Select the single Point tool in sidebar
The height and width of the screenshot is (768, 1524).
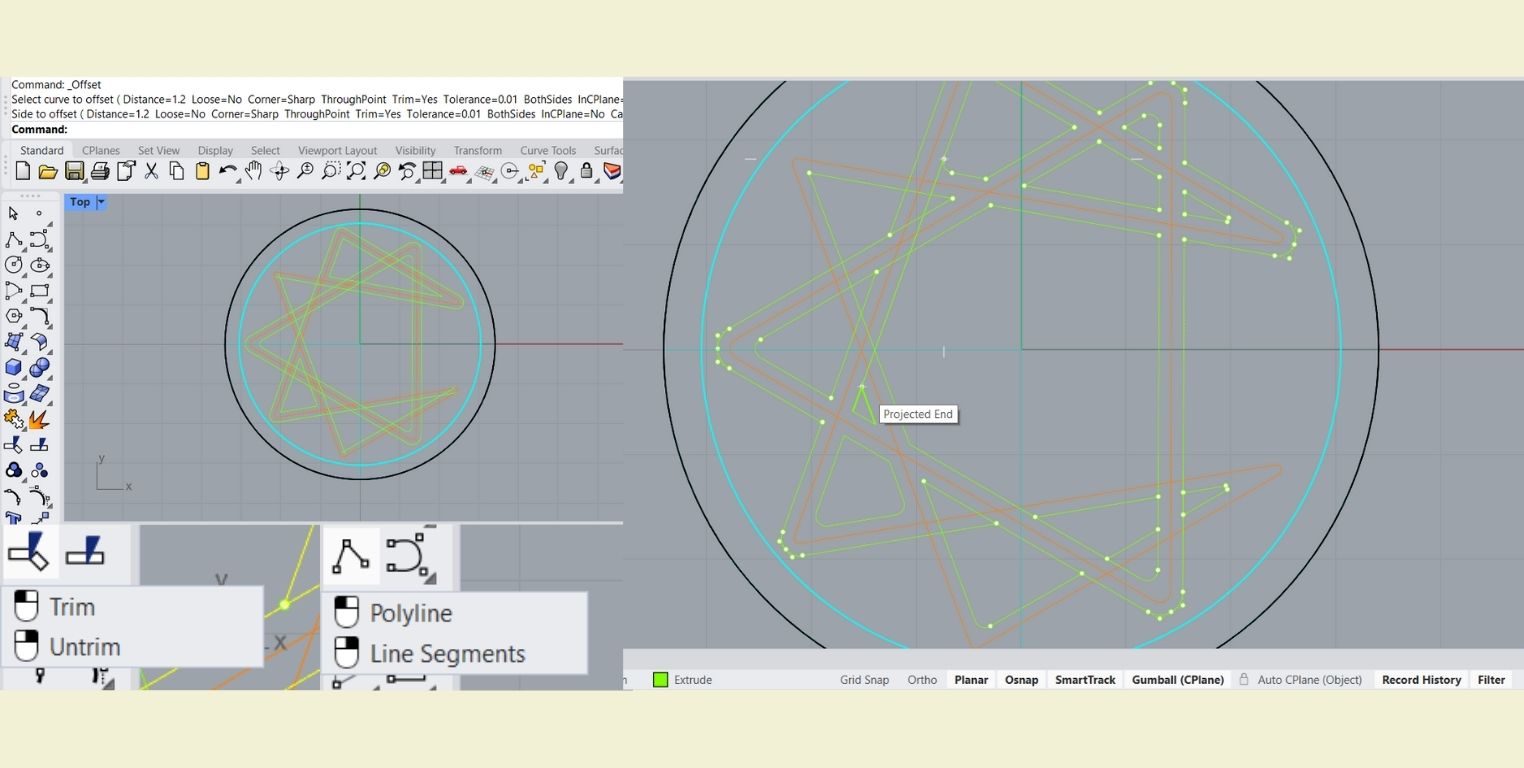[39, 213]
